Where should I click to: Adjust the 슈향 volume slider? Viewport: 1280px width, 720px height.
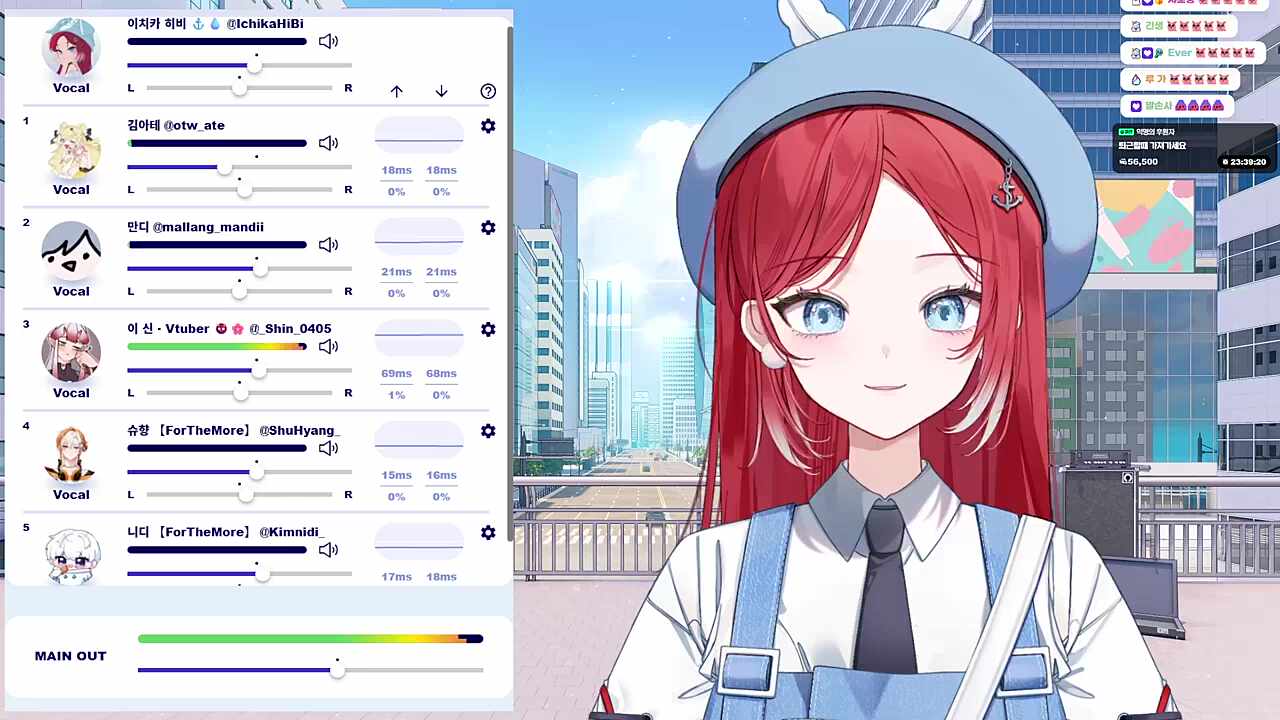point(240,472)
